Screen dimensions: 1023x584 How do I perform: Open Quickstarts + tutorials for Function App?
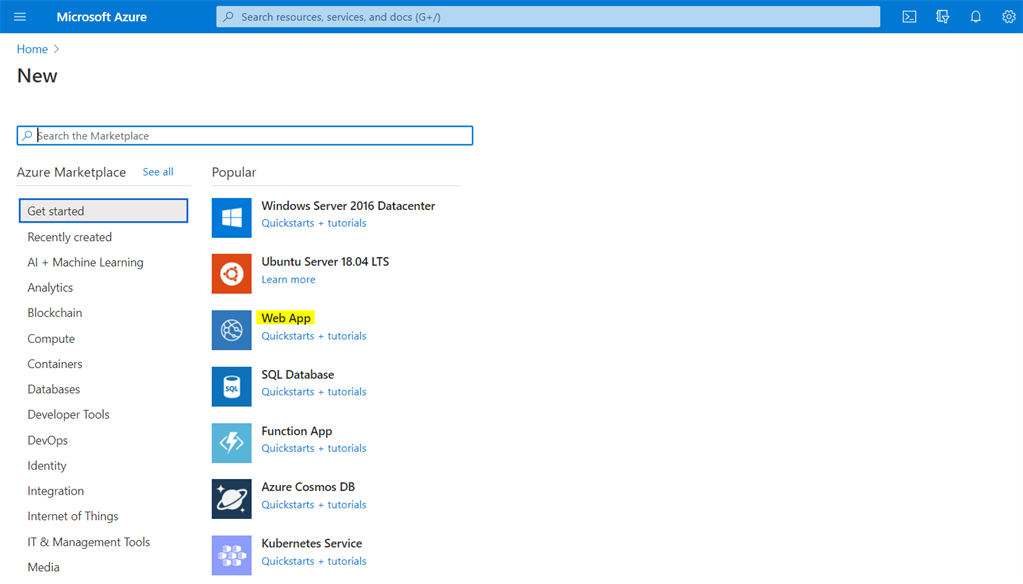314,448
